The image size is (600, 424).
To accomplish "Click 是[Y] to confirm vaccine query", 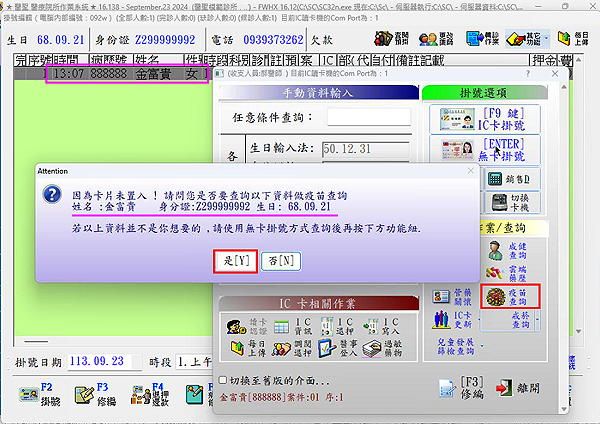I will coord(237,260).
